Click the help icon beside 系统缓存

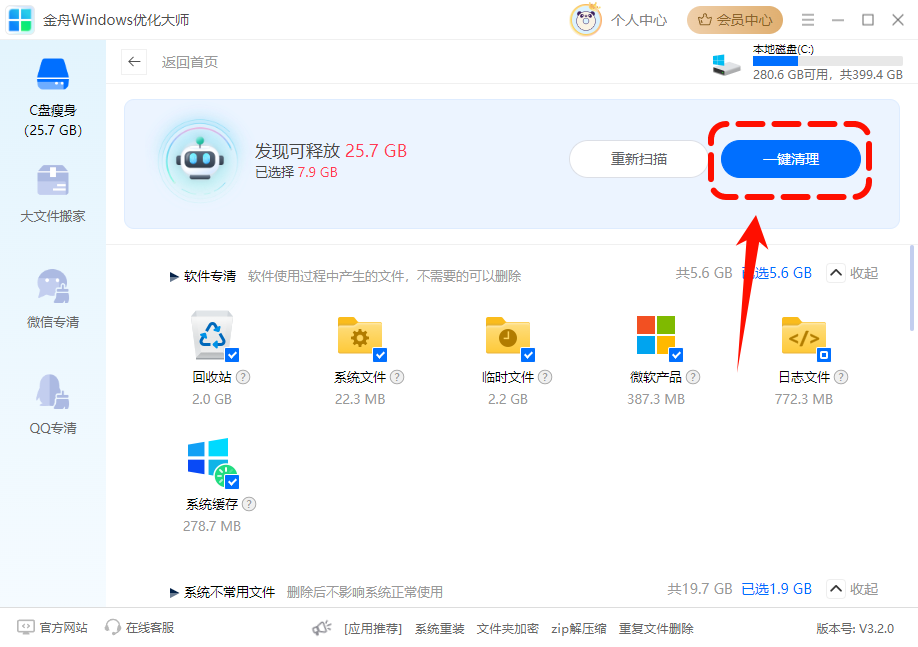point(249,504)
